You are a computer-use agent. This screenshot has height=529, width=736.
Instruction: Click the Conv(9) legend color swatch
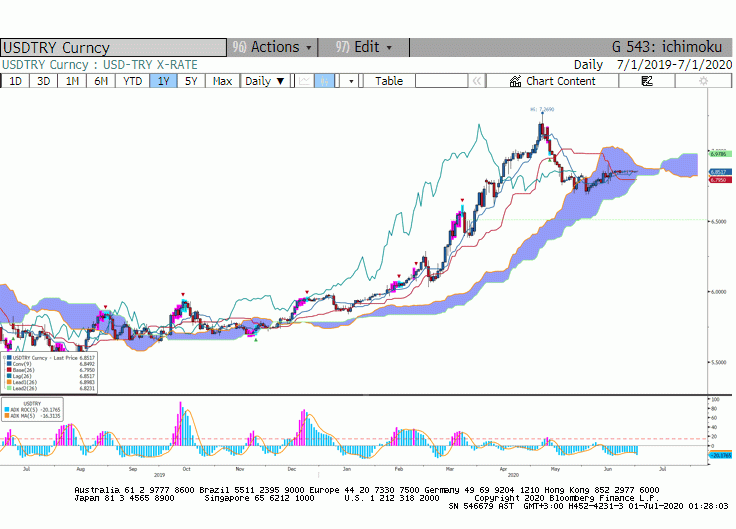pos(9,364)
